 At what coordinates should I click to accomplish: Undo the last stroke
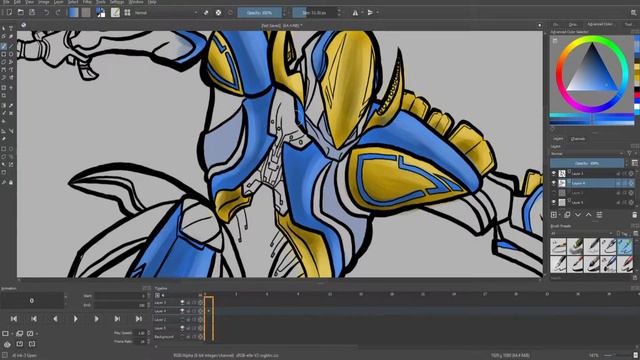(46, 13)
